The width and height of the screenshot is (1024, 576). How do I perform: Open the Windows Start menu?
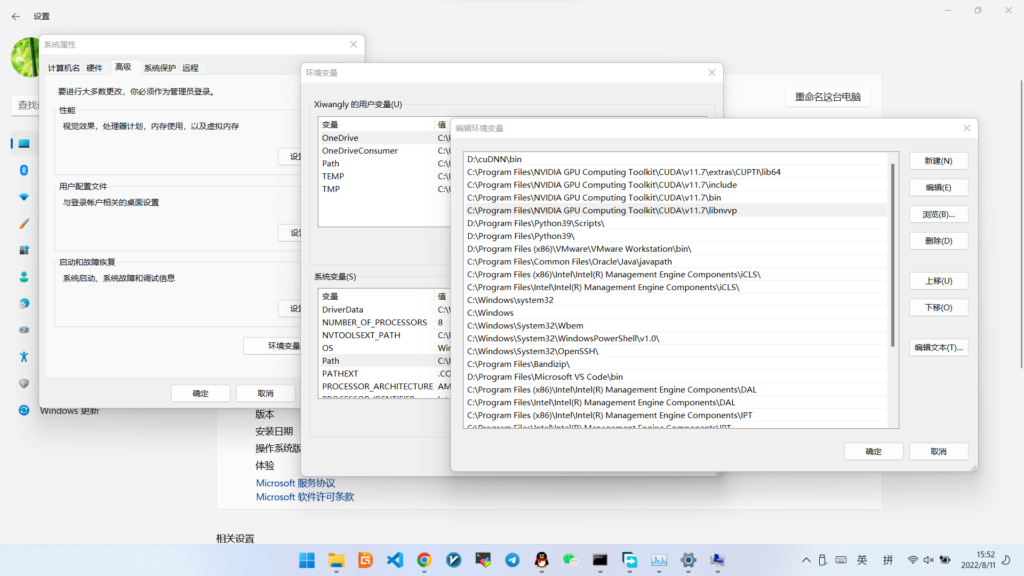[x=307, y=560]
